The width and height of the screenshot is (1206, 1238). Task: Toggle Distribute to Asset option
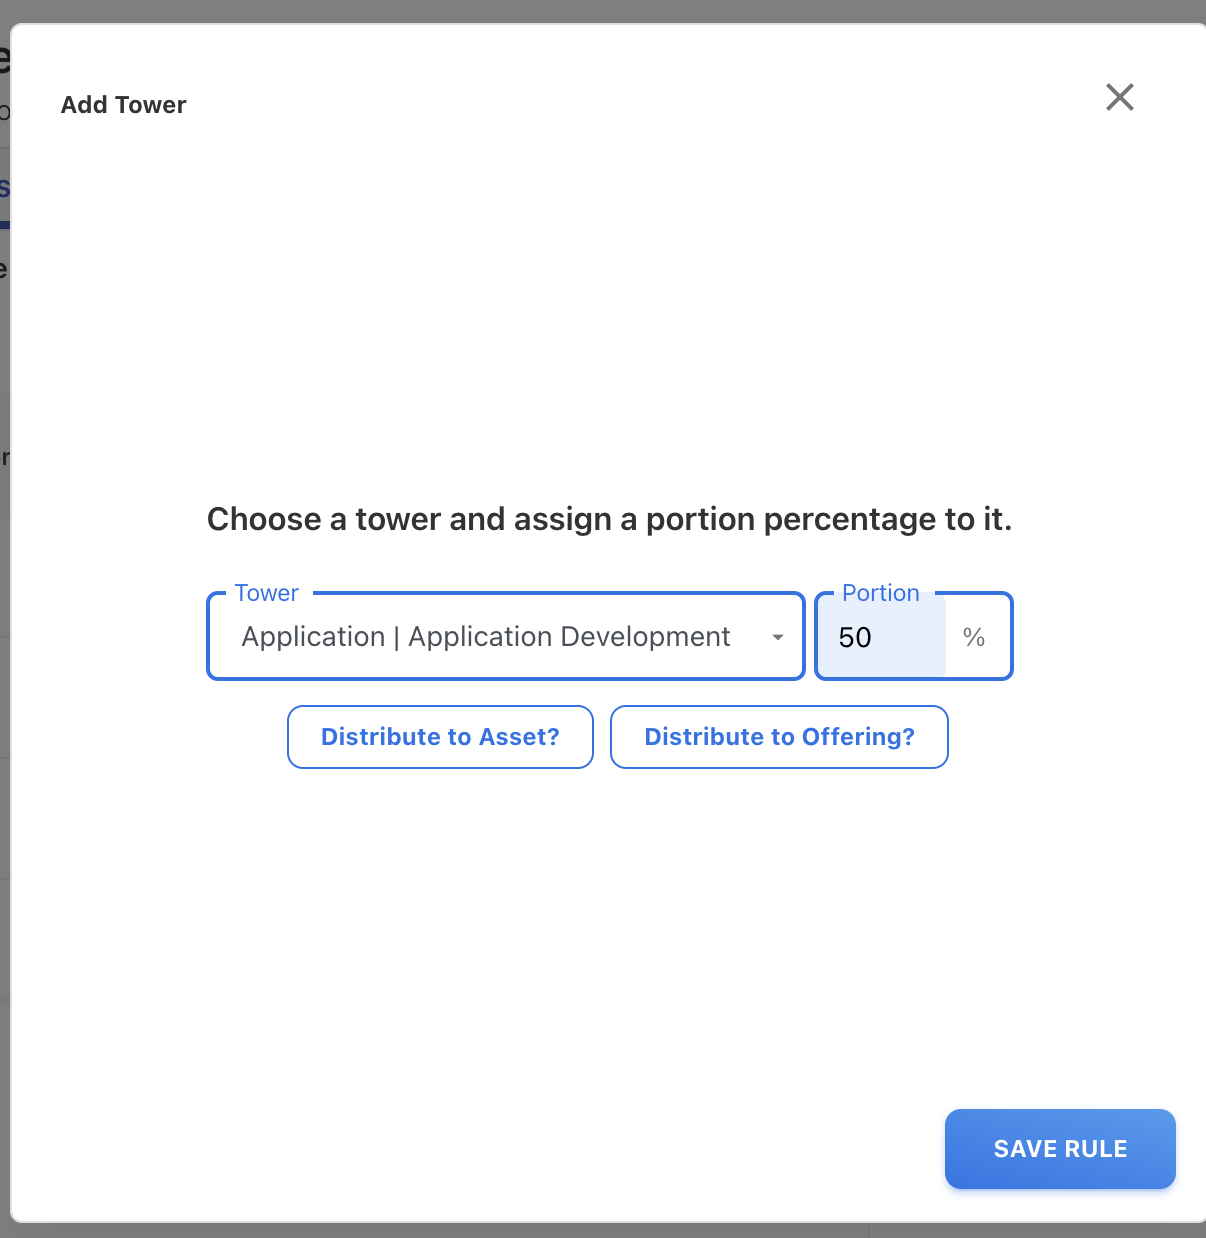[x=440, y=737]
